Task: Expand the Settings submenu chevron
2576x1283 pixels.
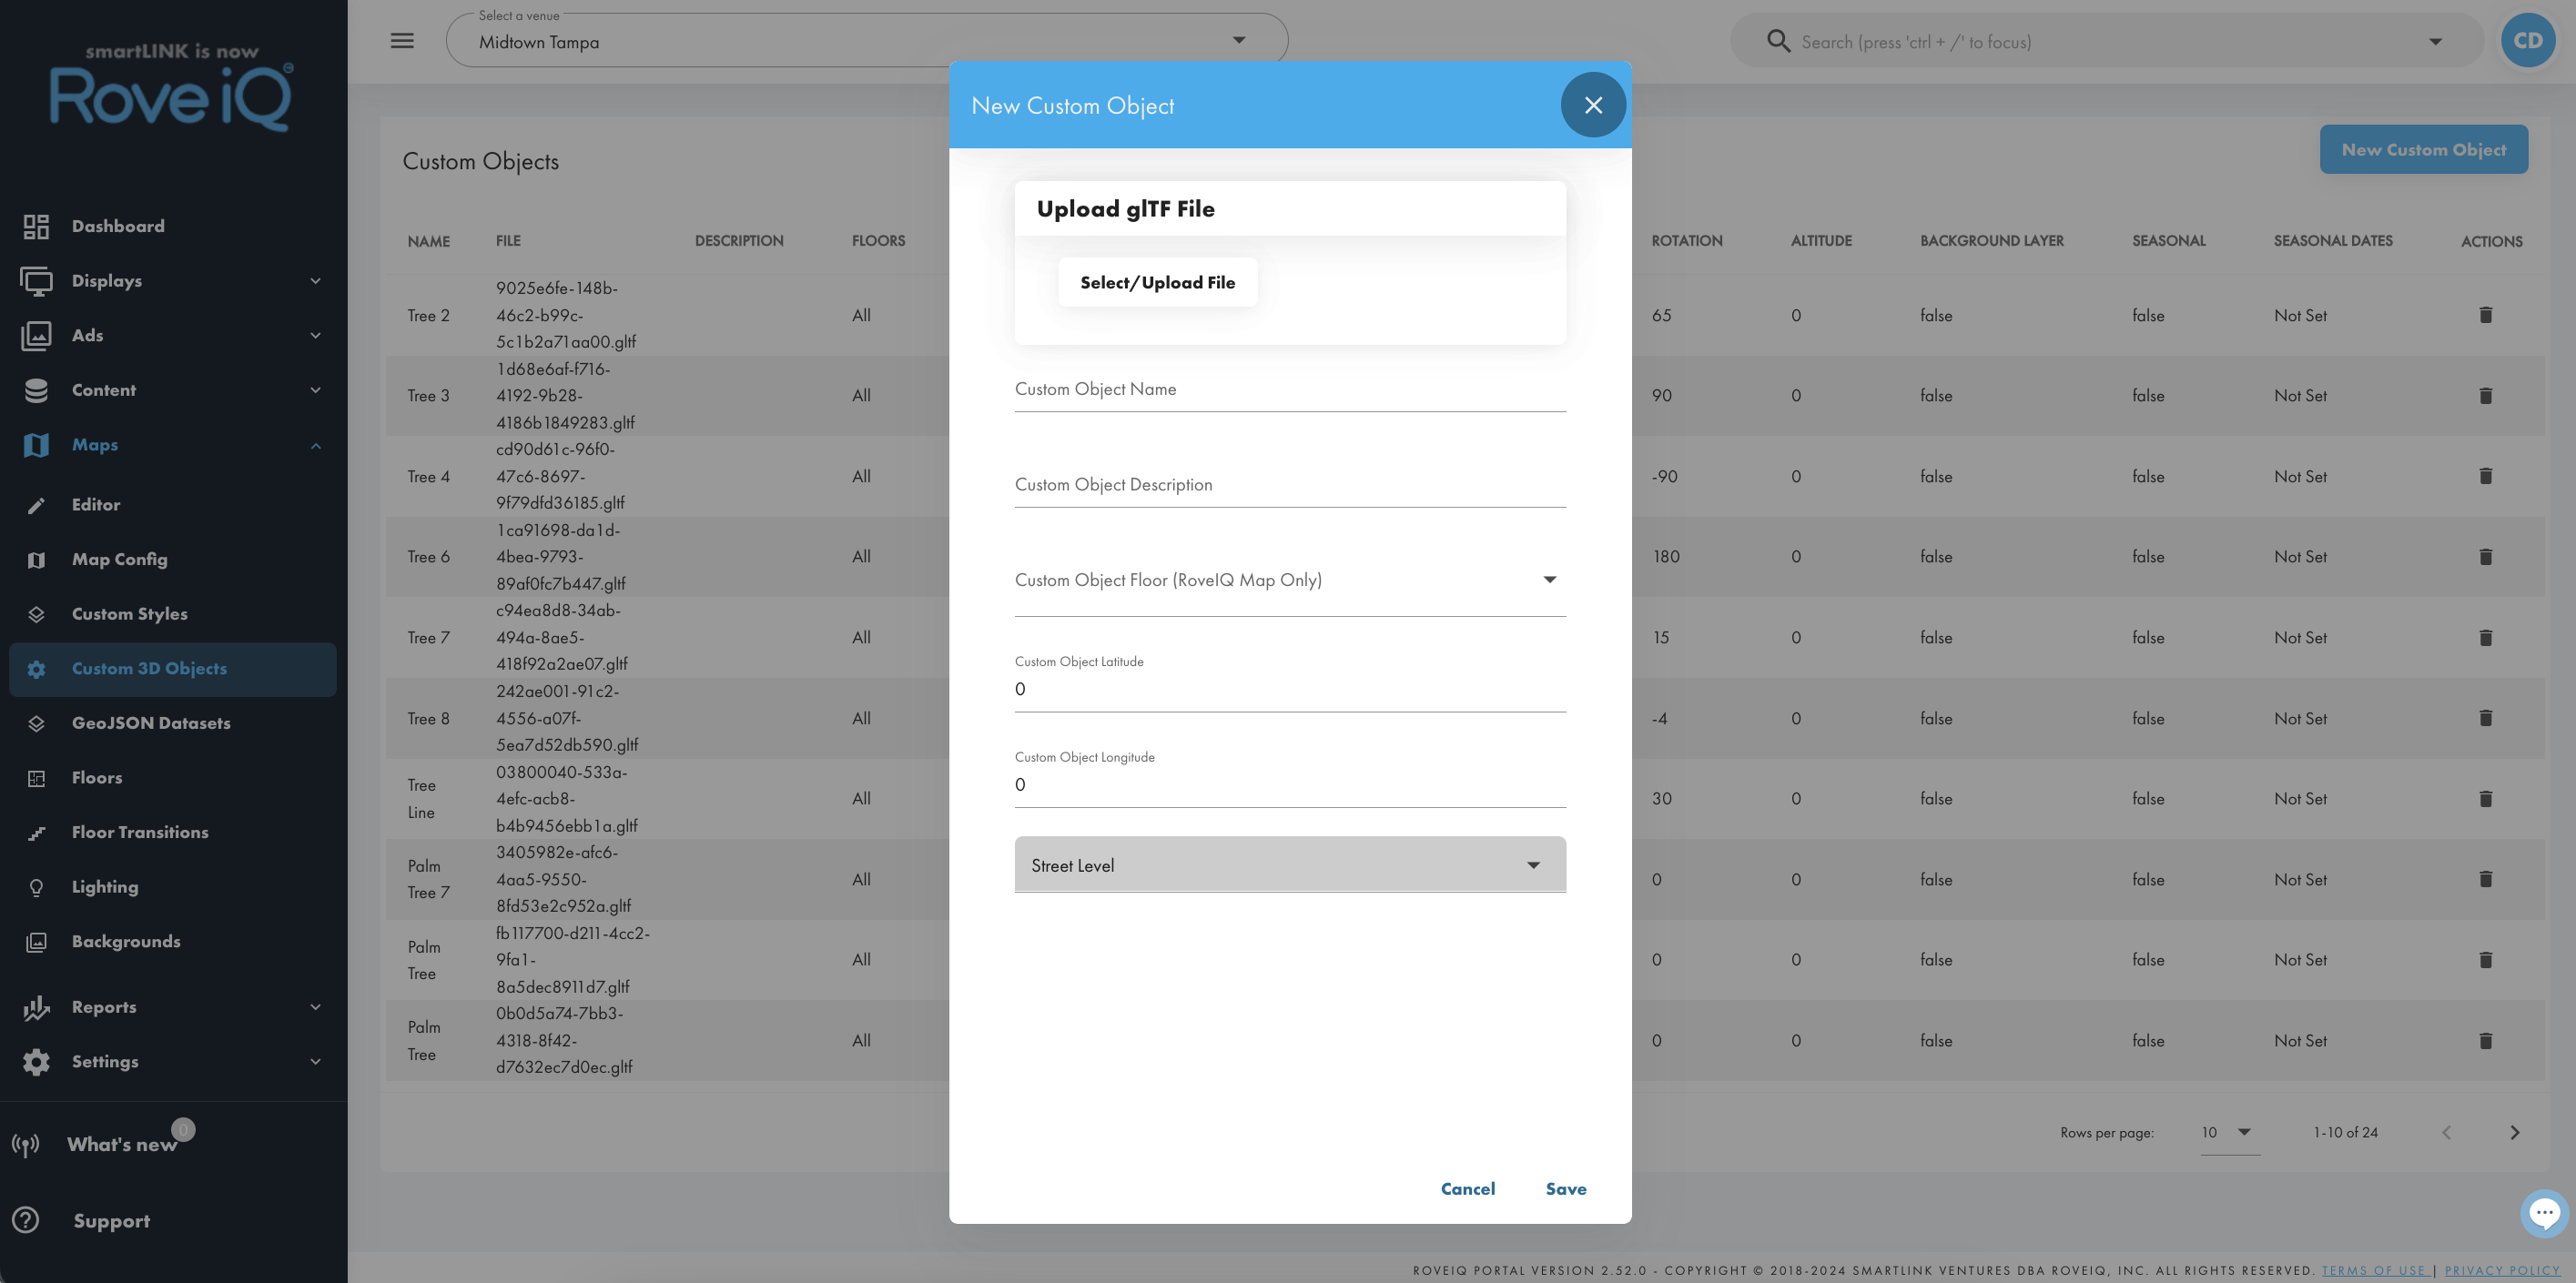Action: pos(316,1062)
